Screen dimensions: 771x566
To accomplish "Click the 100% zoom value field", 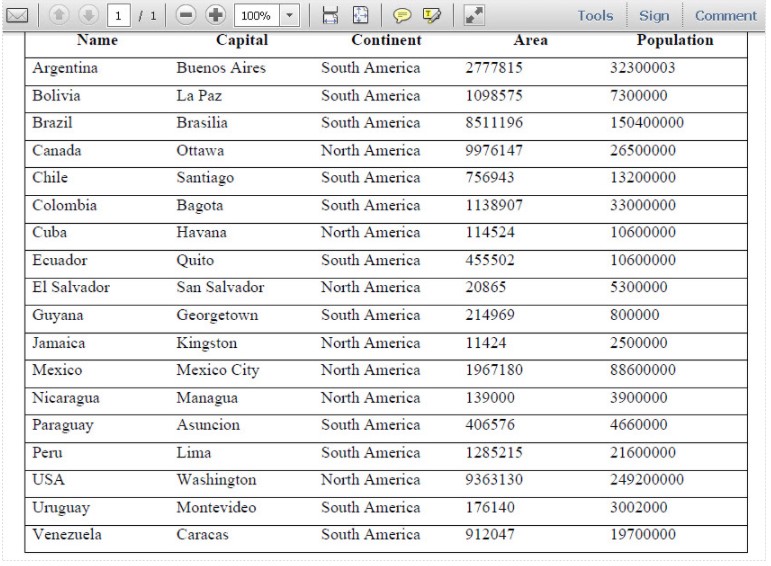I will click(257, 16).
